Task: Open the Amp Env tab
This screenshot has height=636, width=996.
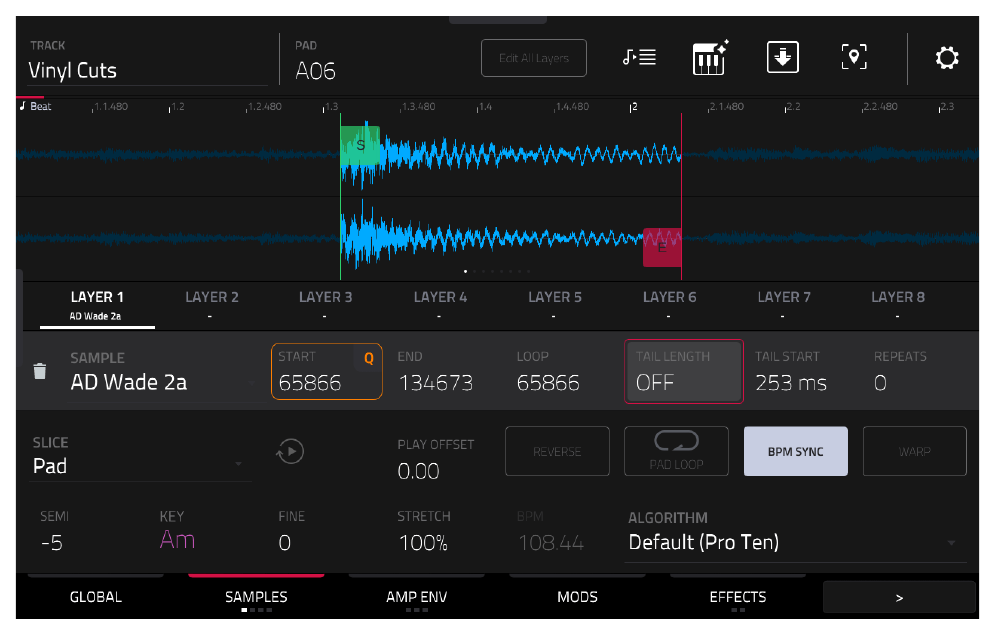Action: [417, 597]
